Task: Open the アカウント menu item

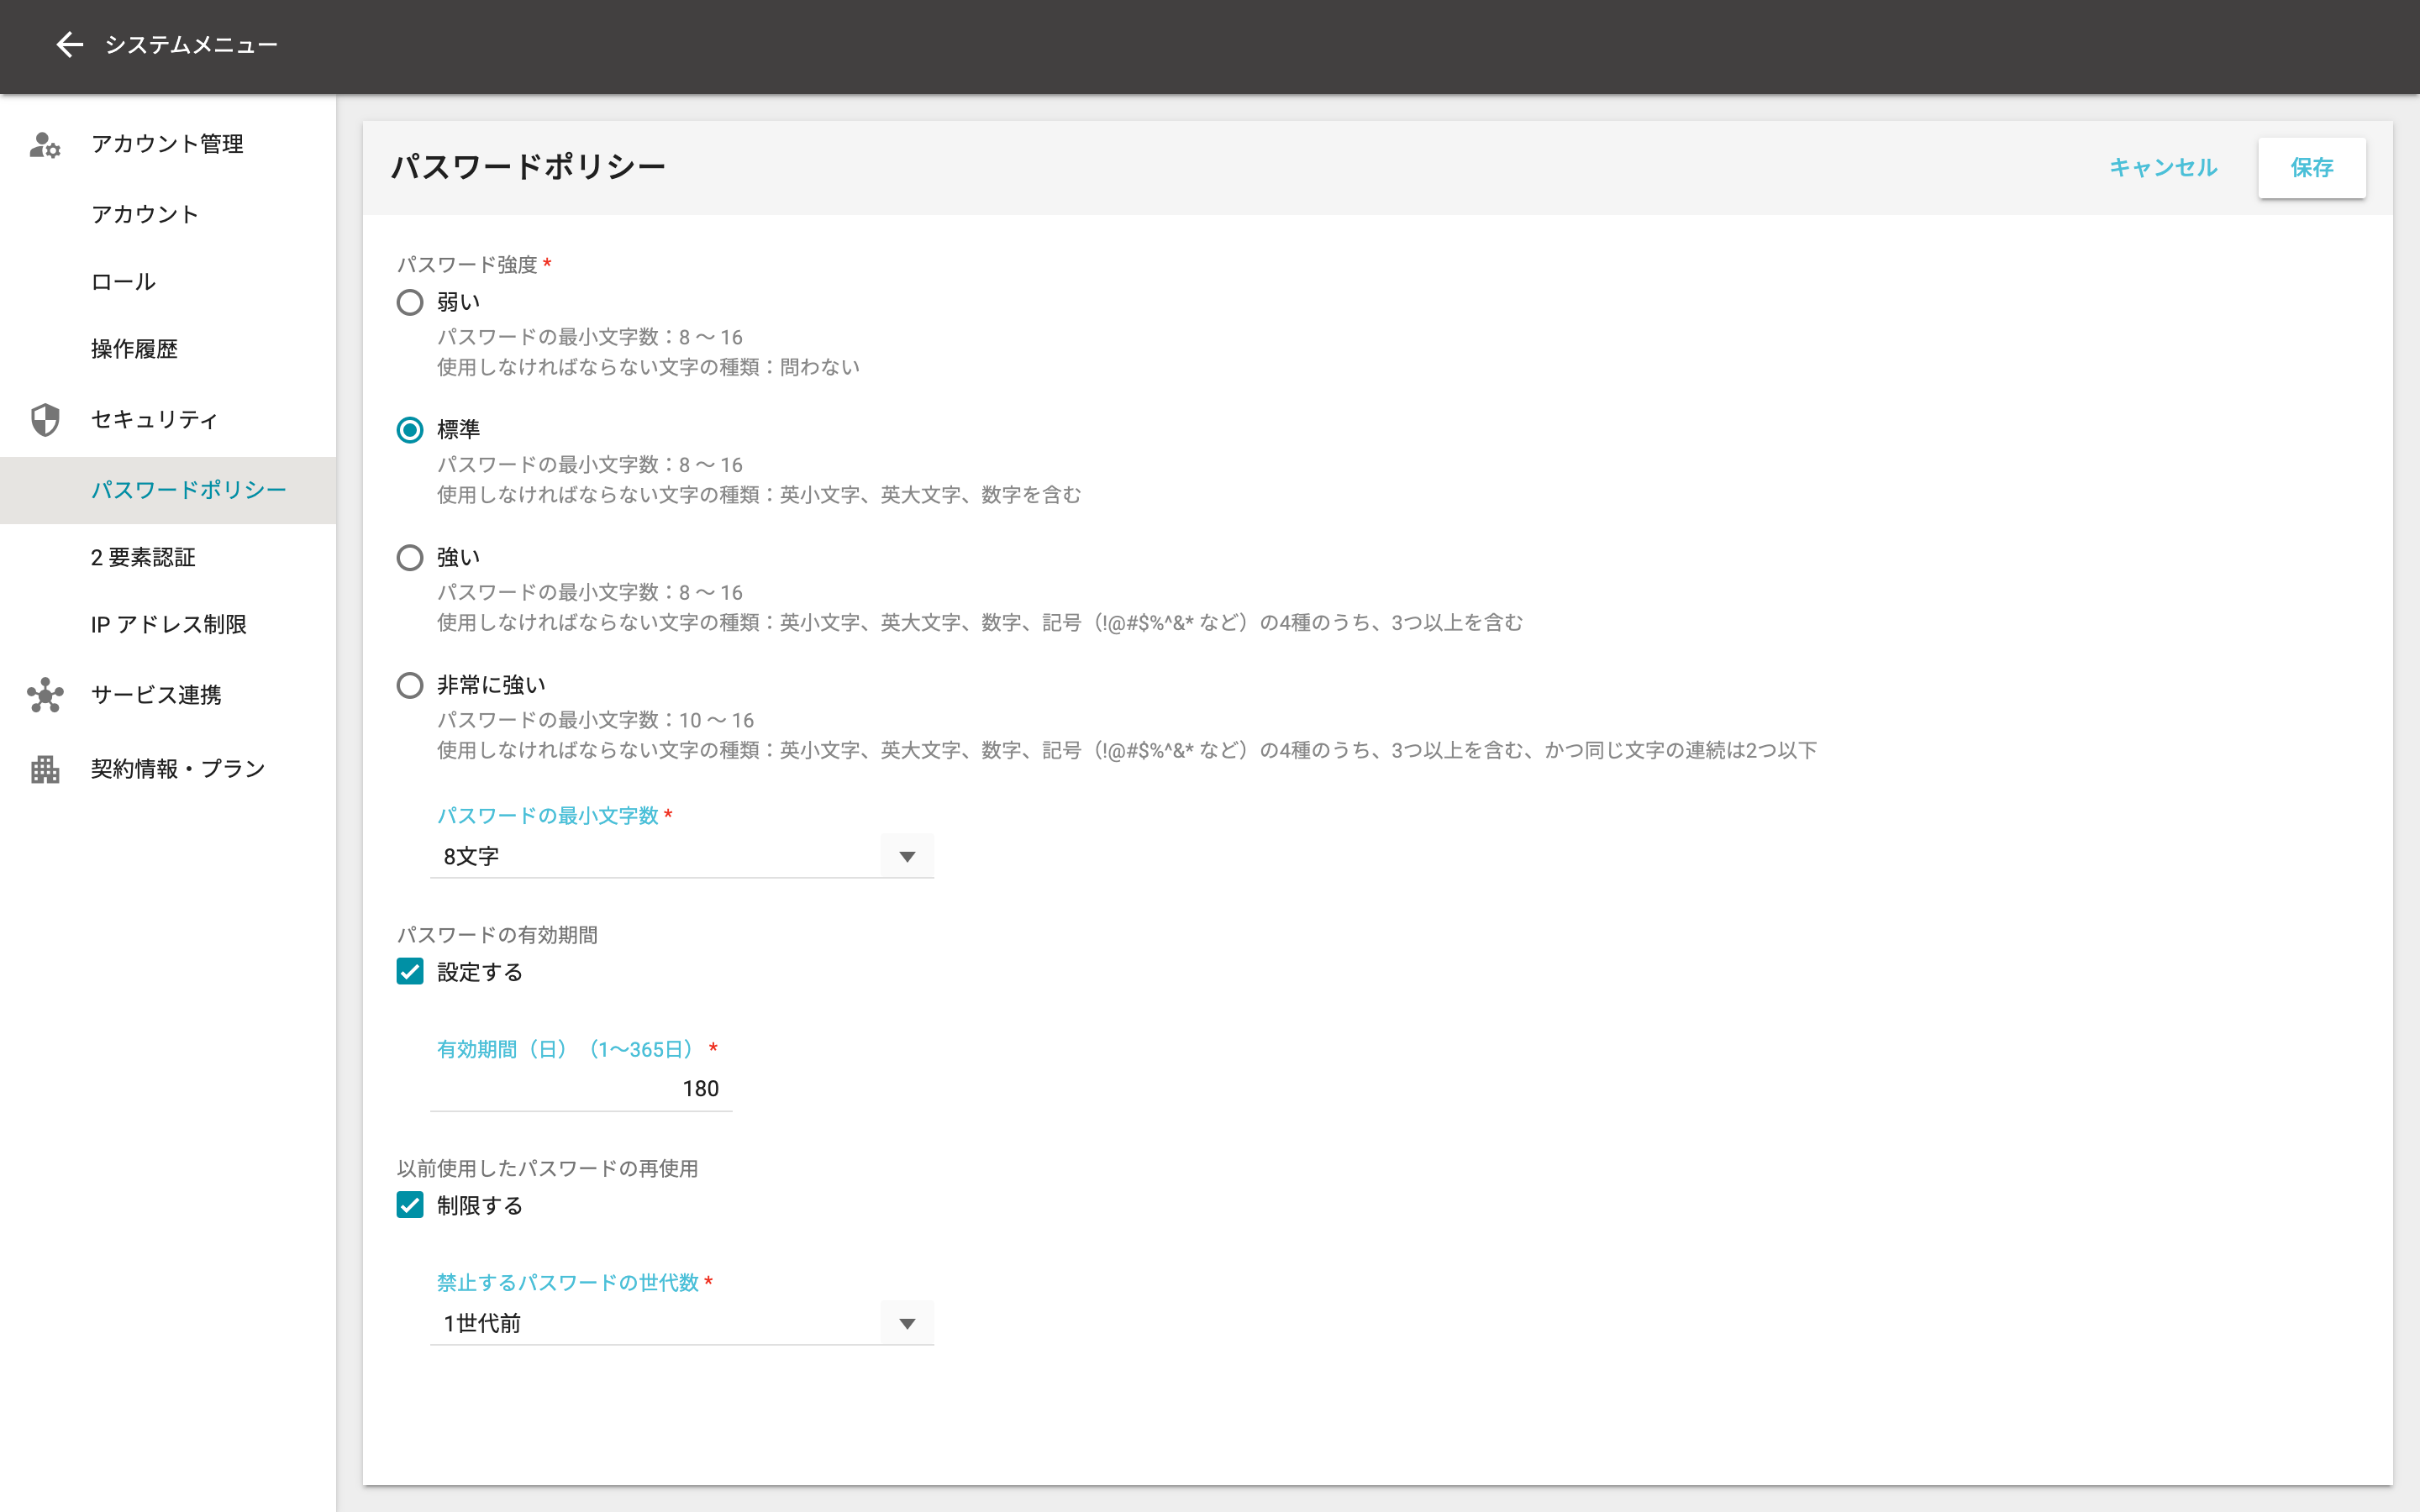Action: (145, 214)
